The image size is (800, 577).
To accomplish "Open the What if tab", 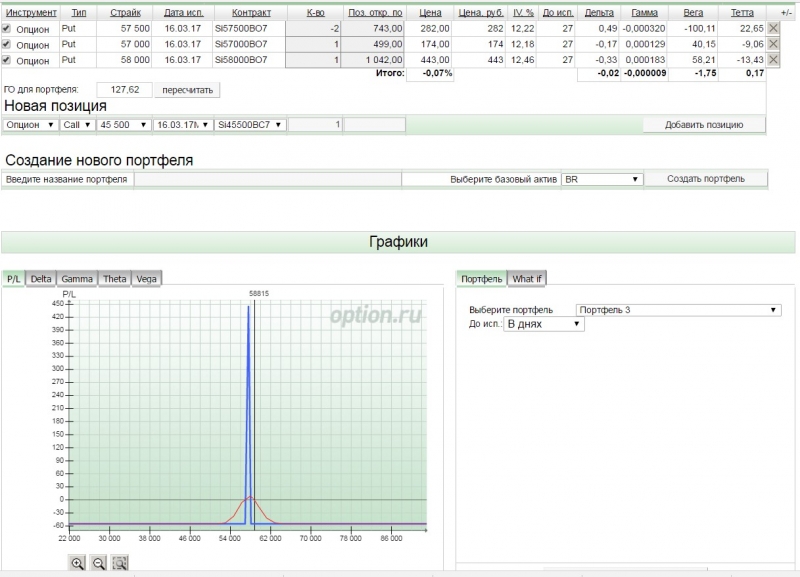I will click(527, 278).
